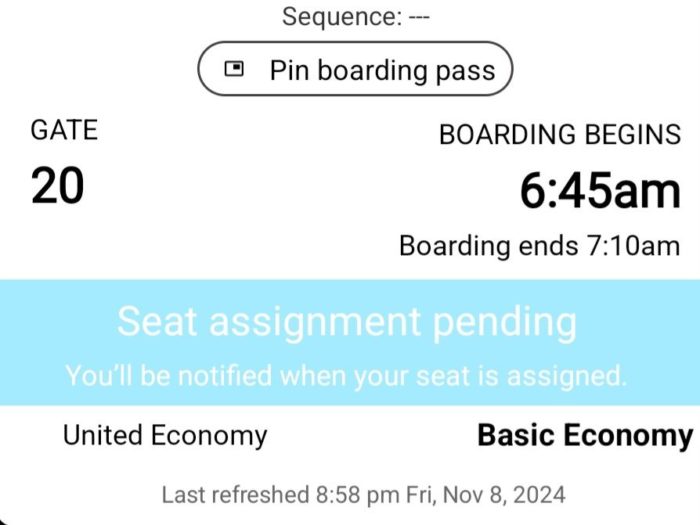The image size is (700, 525).
Task: Tap the 6:45am boarding time
Action: 600,191
